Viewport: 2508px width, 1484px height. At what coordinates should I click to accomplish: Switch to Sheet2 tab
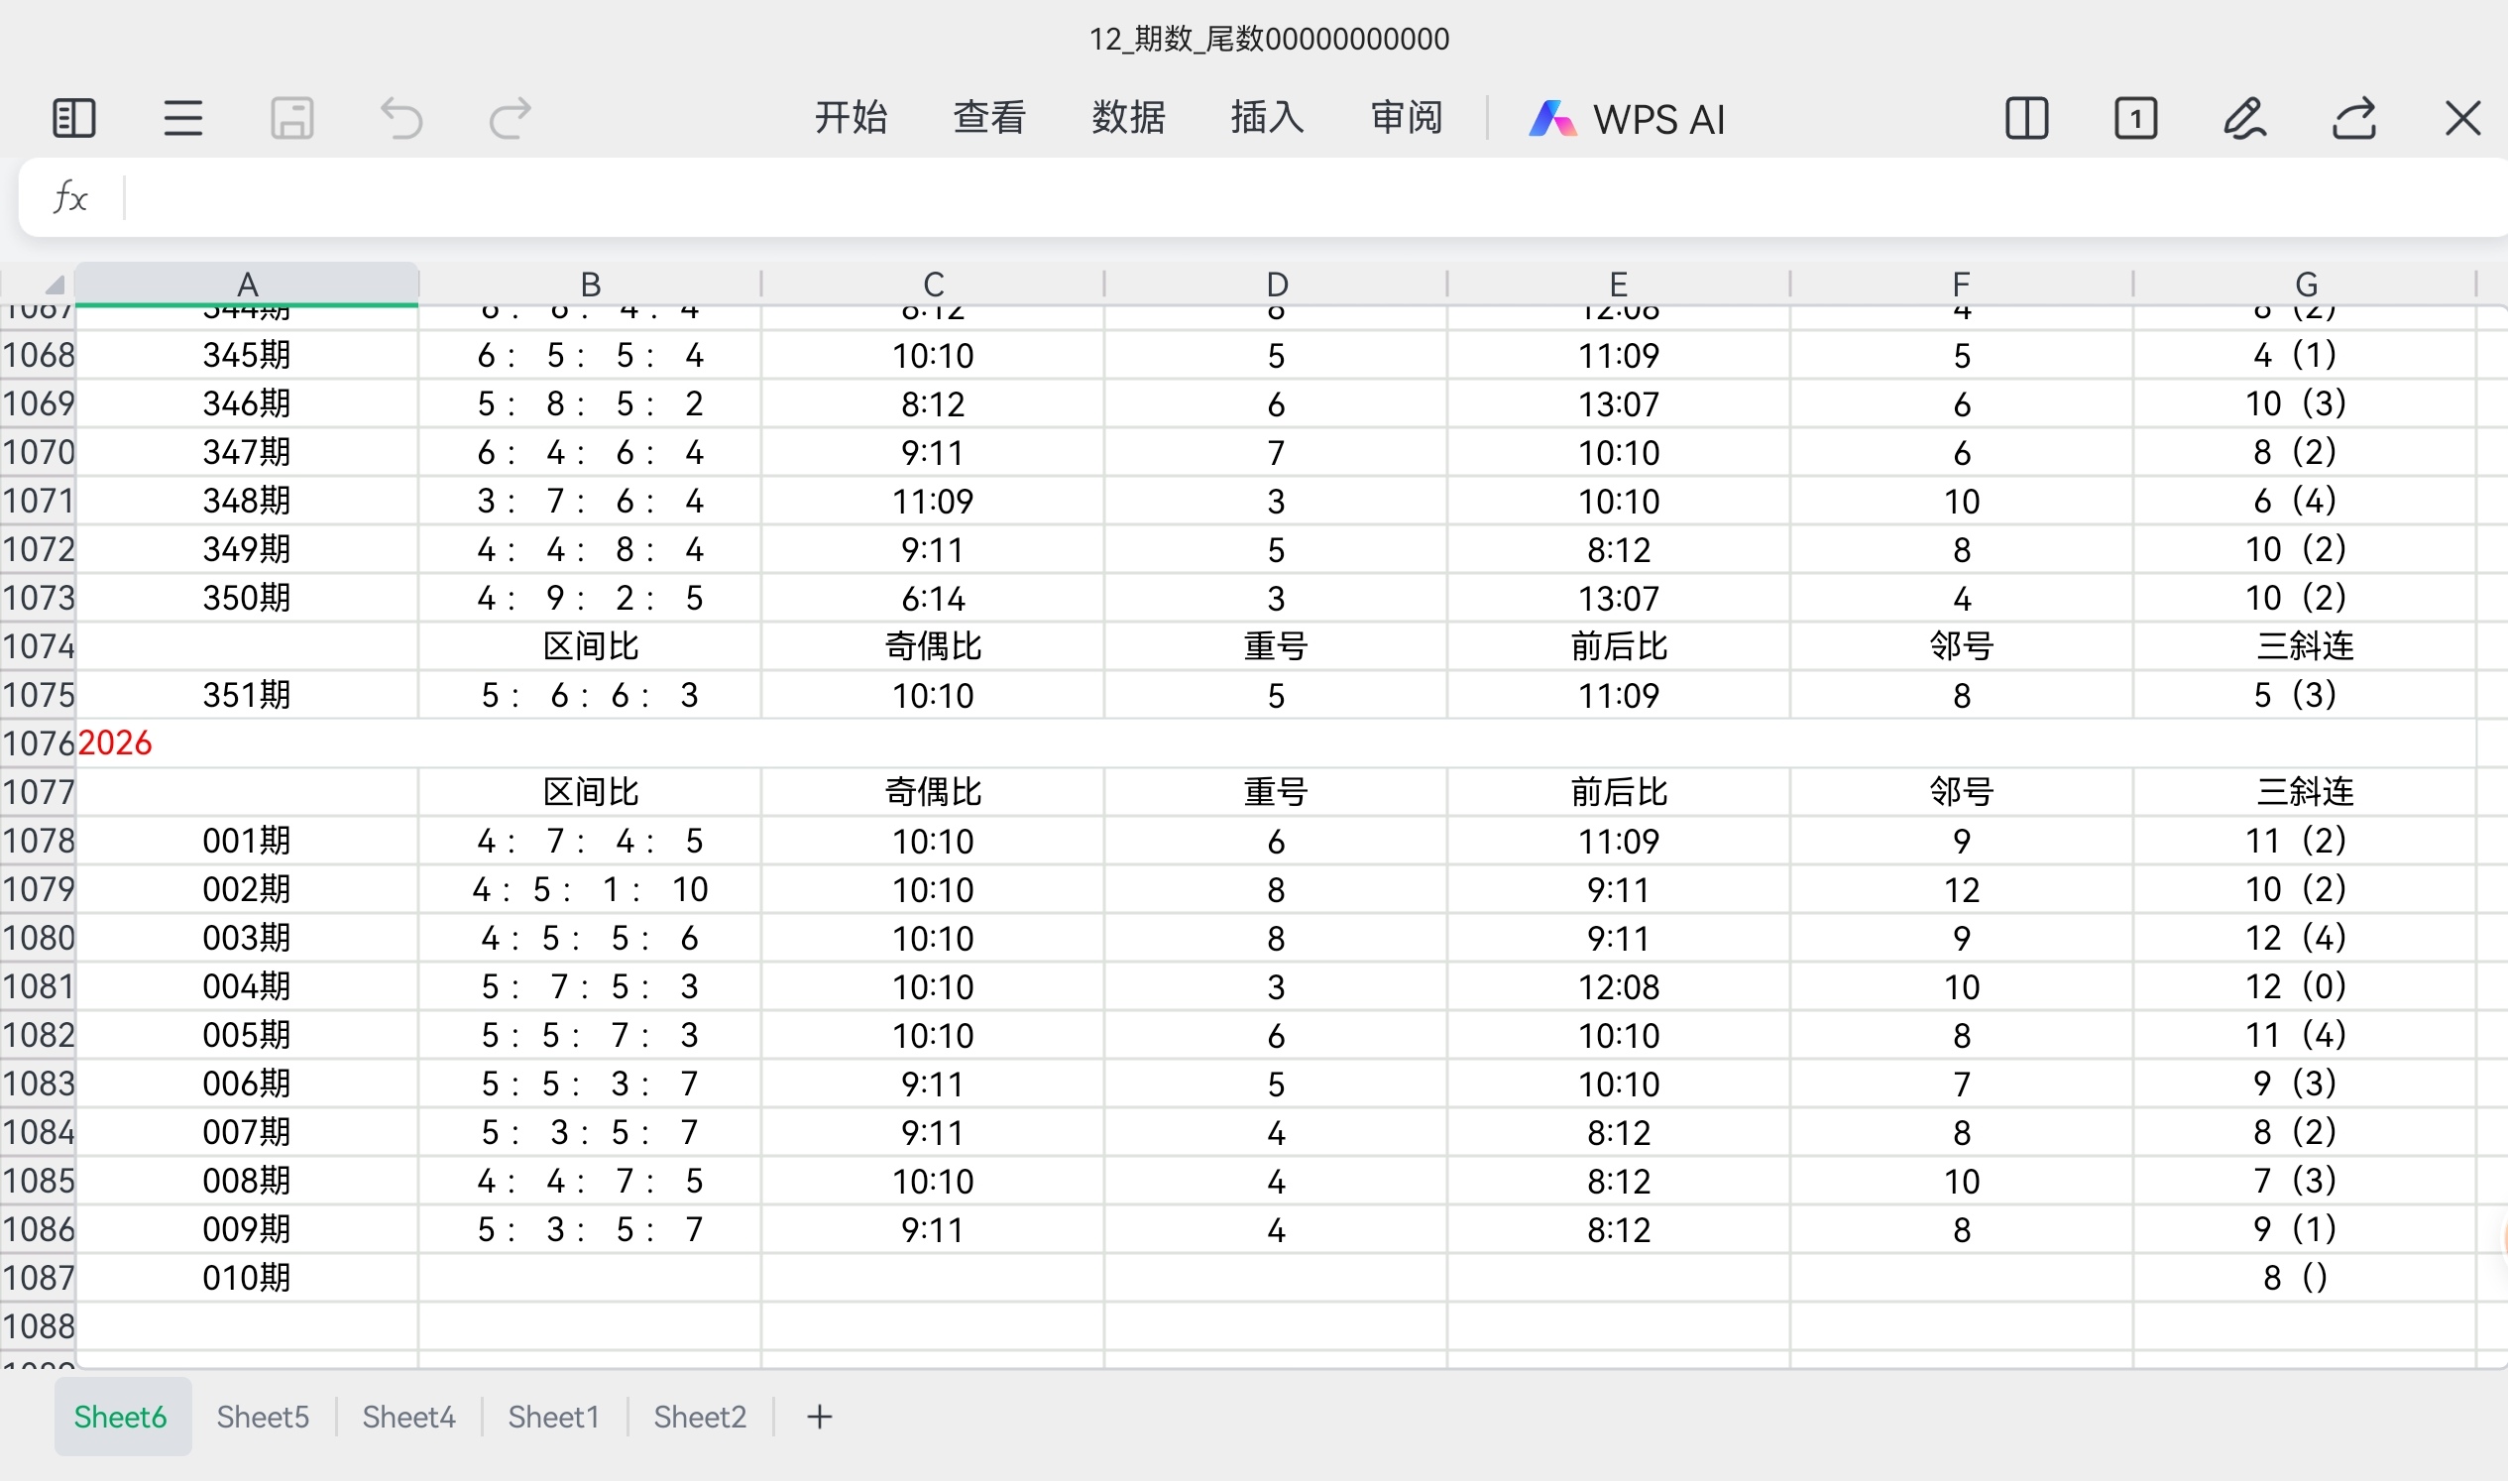click(x=700, y=1418)
